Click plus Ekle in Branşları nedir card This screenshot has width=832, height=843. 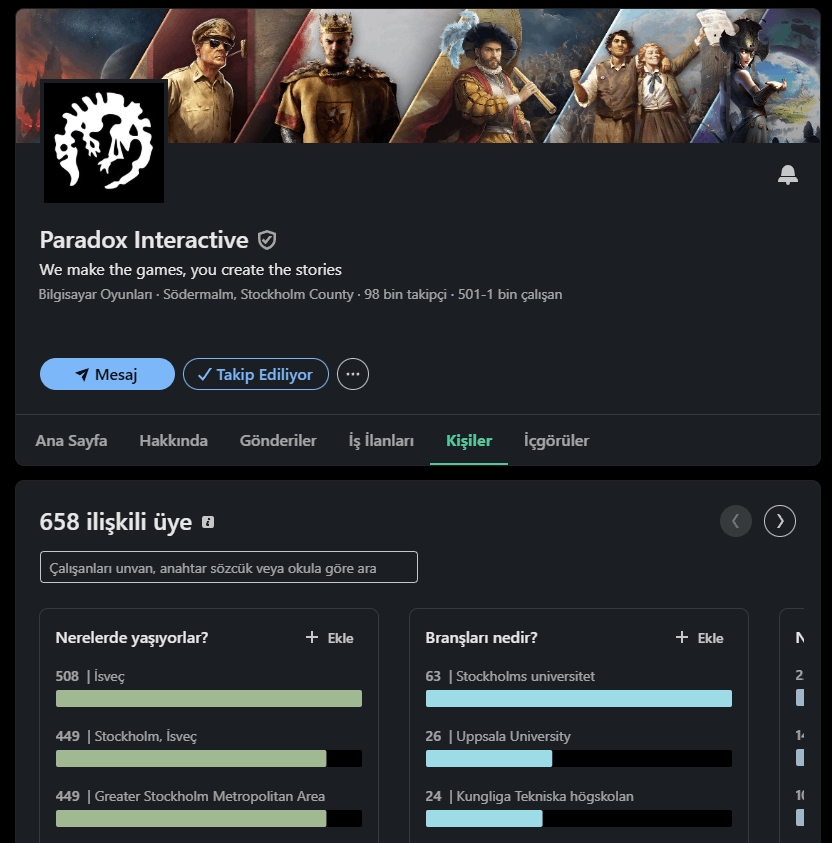(x=699, y=638)
